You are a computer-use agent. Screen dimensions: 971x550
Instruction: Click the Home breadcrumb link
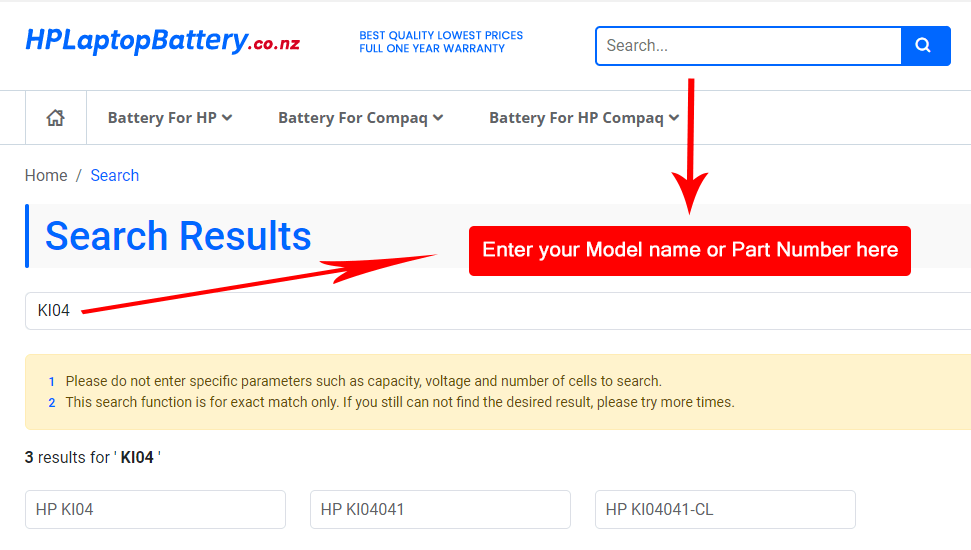(46, 176)
